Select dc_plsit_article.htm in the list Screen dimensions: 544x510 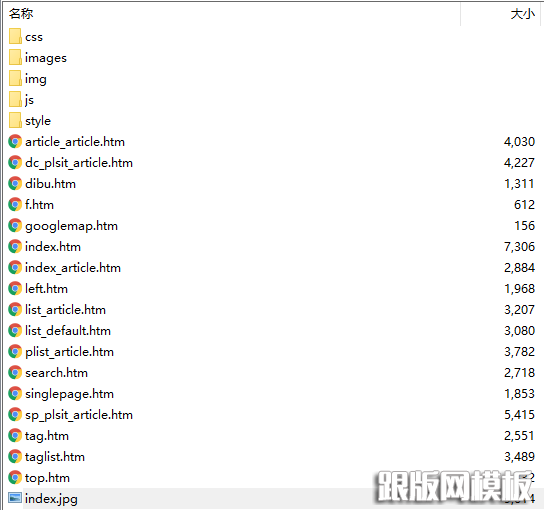click(x=79, y=163)
